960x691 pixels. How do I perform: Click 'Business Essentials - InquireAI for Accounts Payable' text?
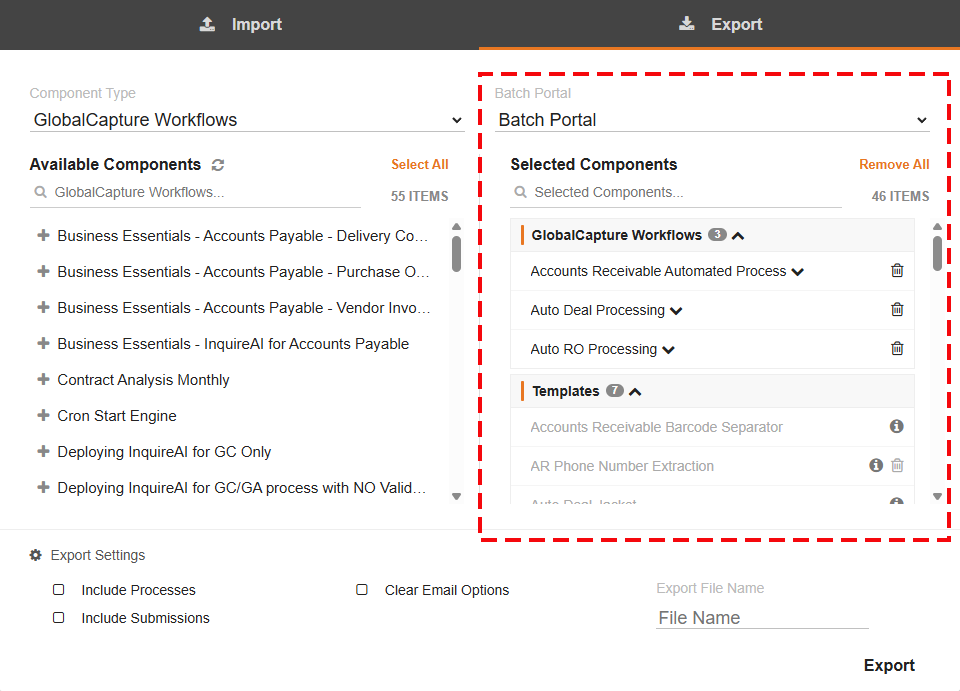click(233, 344)
